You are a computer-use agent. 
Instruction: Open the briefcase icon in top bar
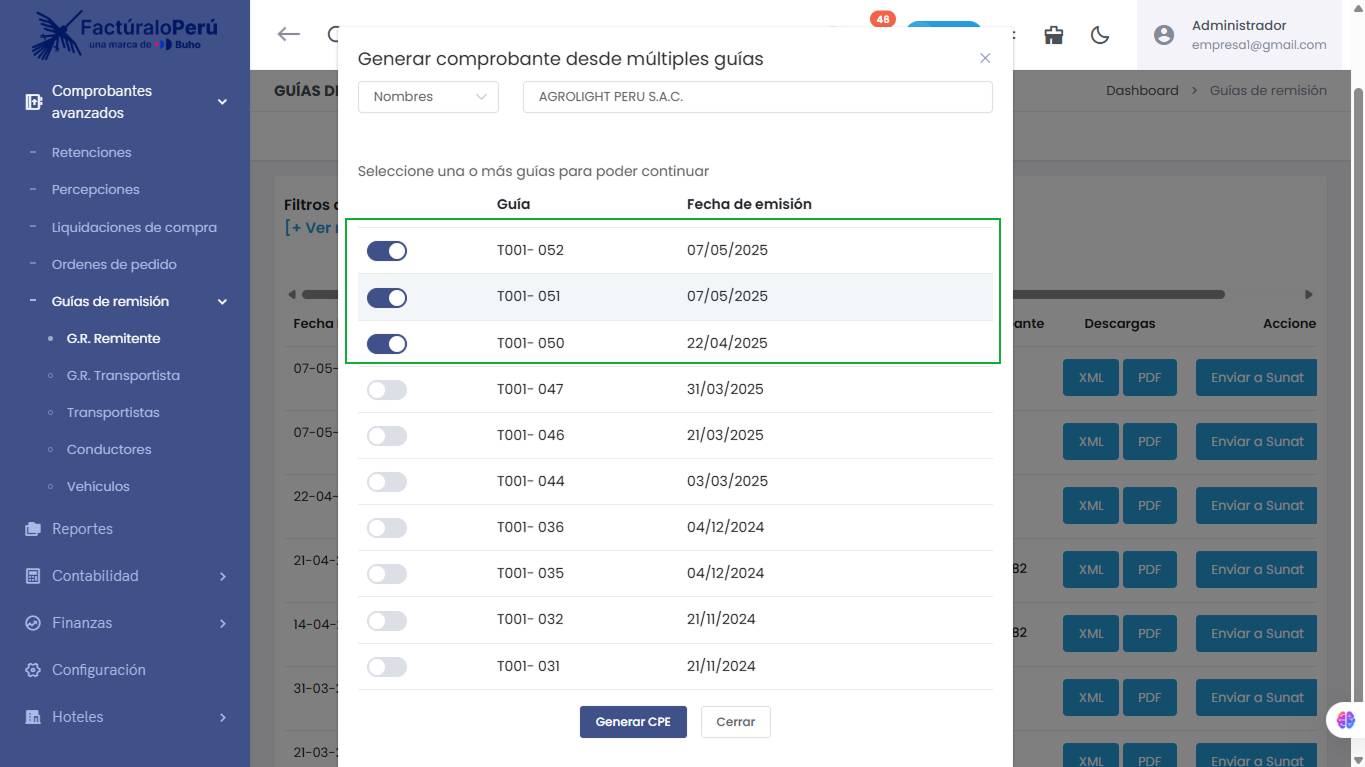coord(1053,35)
